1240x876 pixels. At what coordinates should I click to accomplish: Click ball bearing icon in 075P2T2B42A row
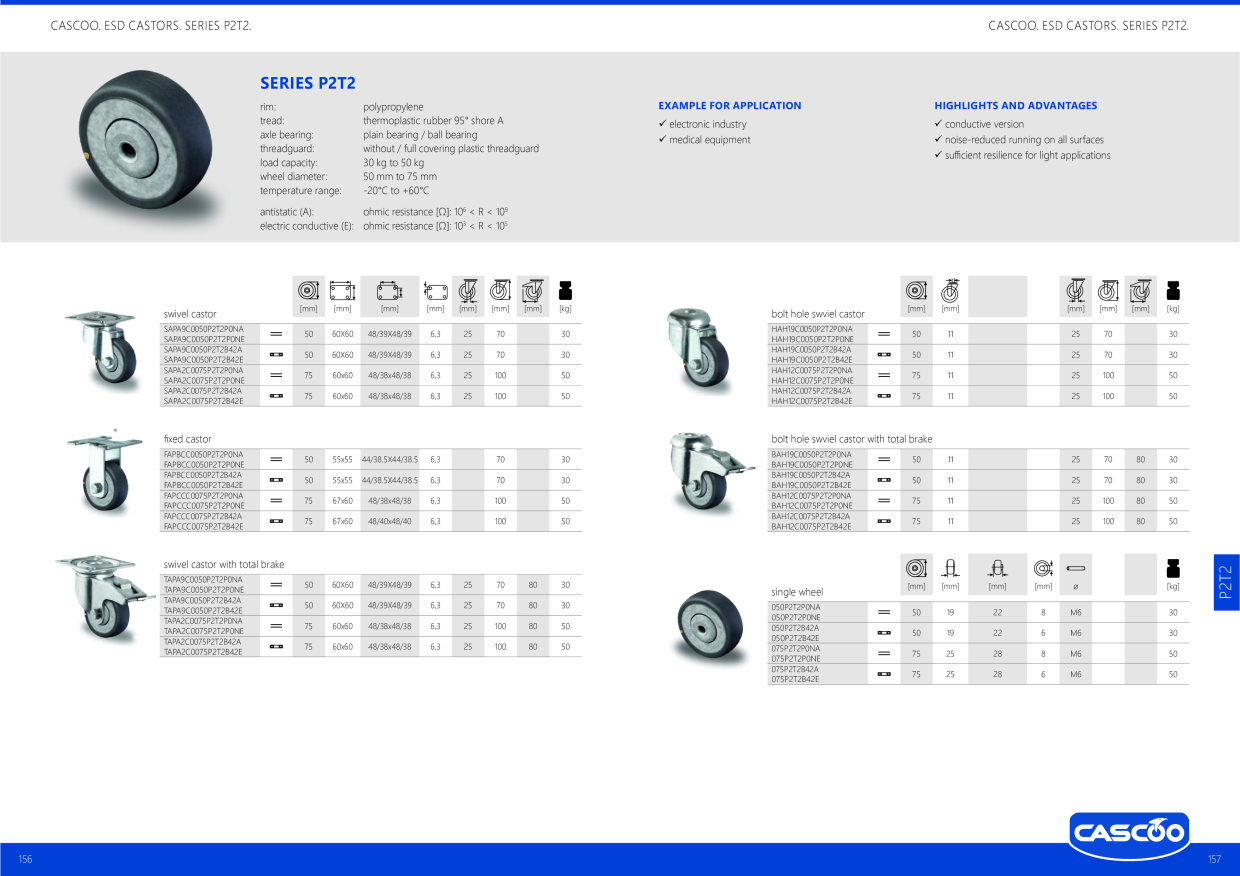(x=884, y=675)
